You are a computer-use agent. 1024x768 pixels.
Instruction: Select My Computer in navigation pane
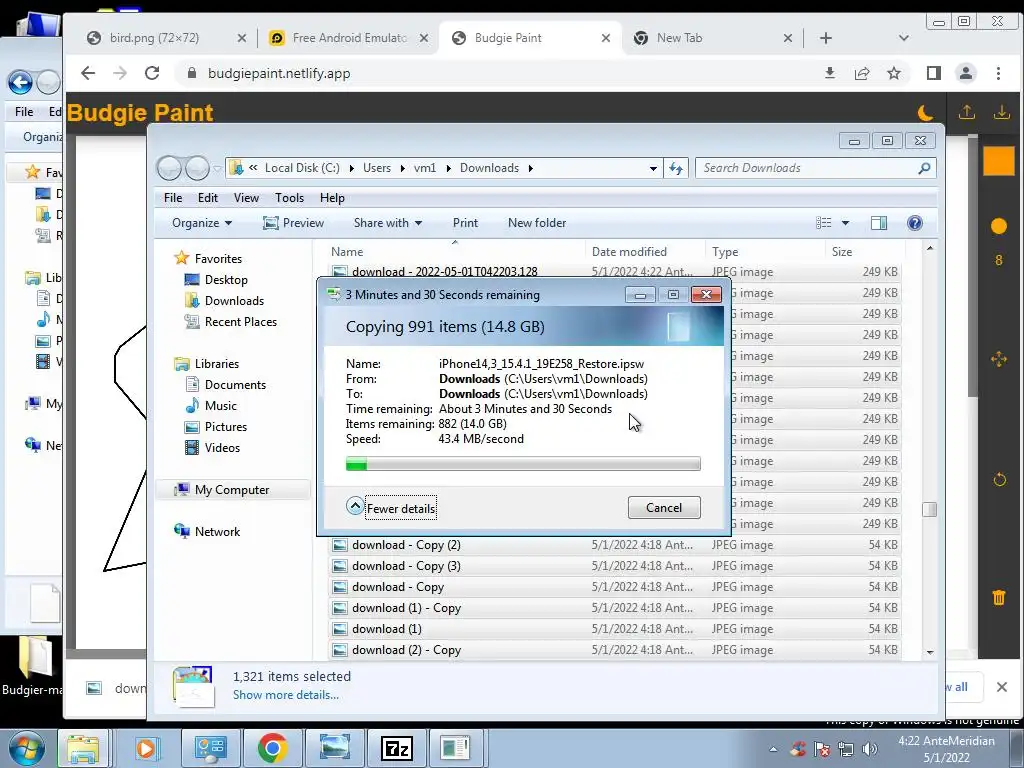pyautogui.click(x=232, y=490)
